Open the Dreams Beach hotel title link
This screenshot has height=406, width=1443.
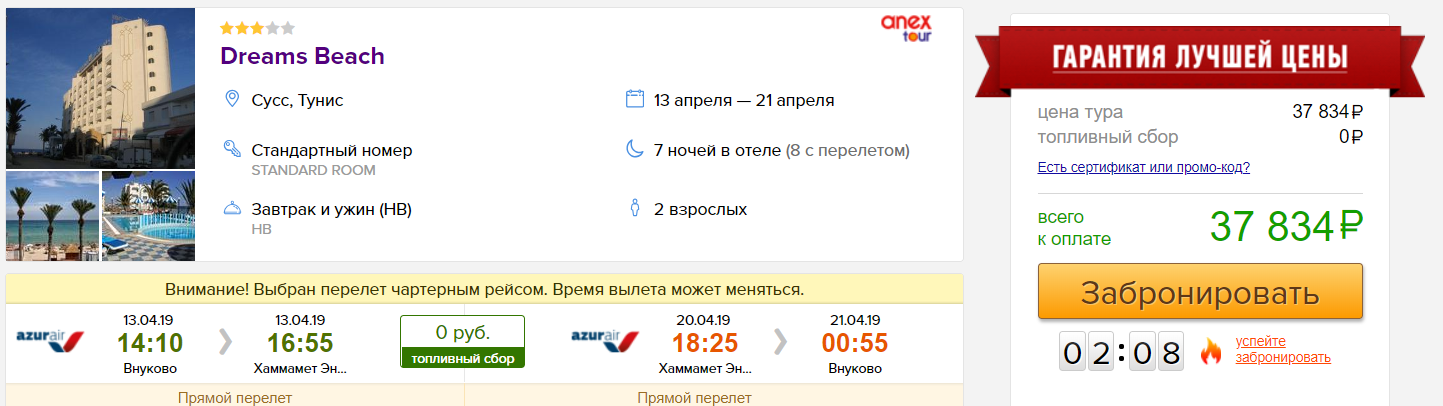pyautogui.click(x=302, y=56)
